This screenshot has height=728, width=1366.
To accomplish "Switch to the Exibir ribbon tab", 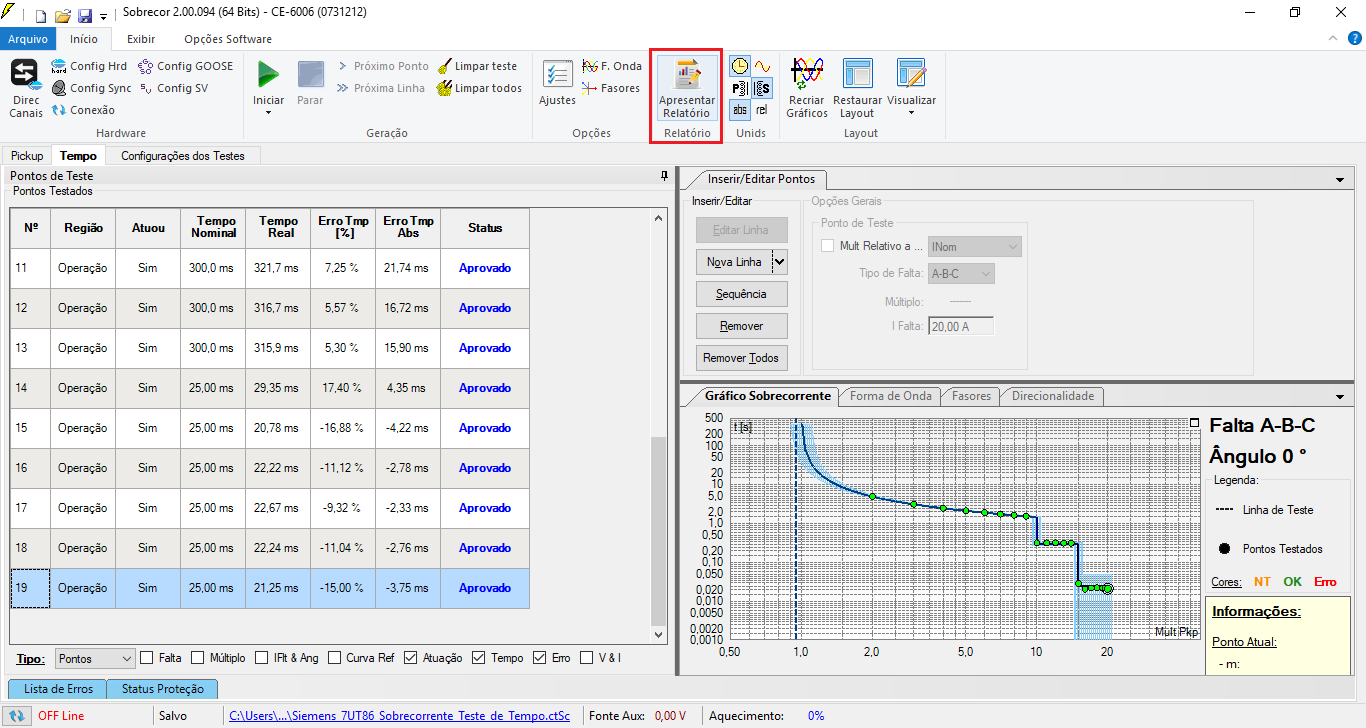I will pyautogui.click(x=140, y=39).
